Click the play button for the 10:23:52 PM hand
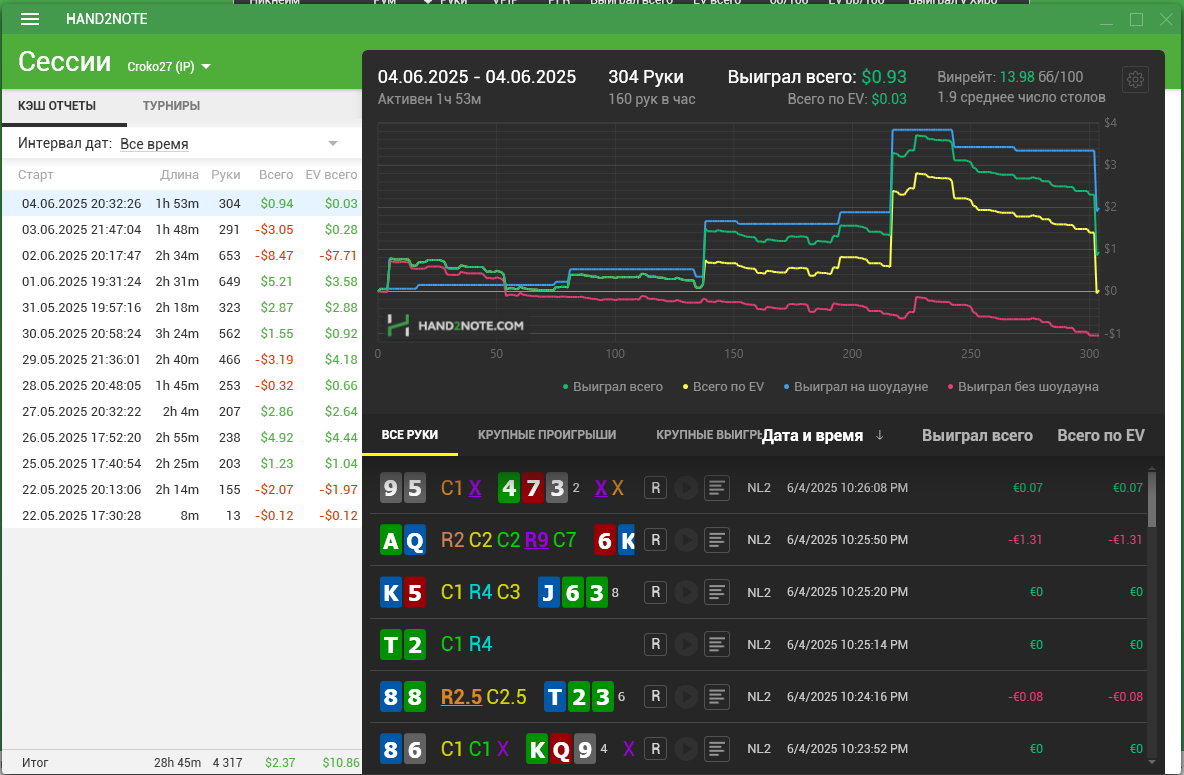The width and height of the screenshot is (1184, 775). pos(686,749)
